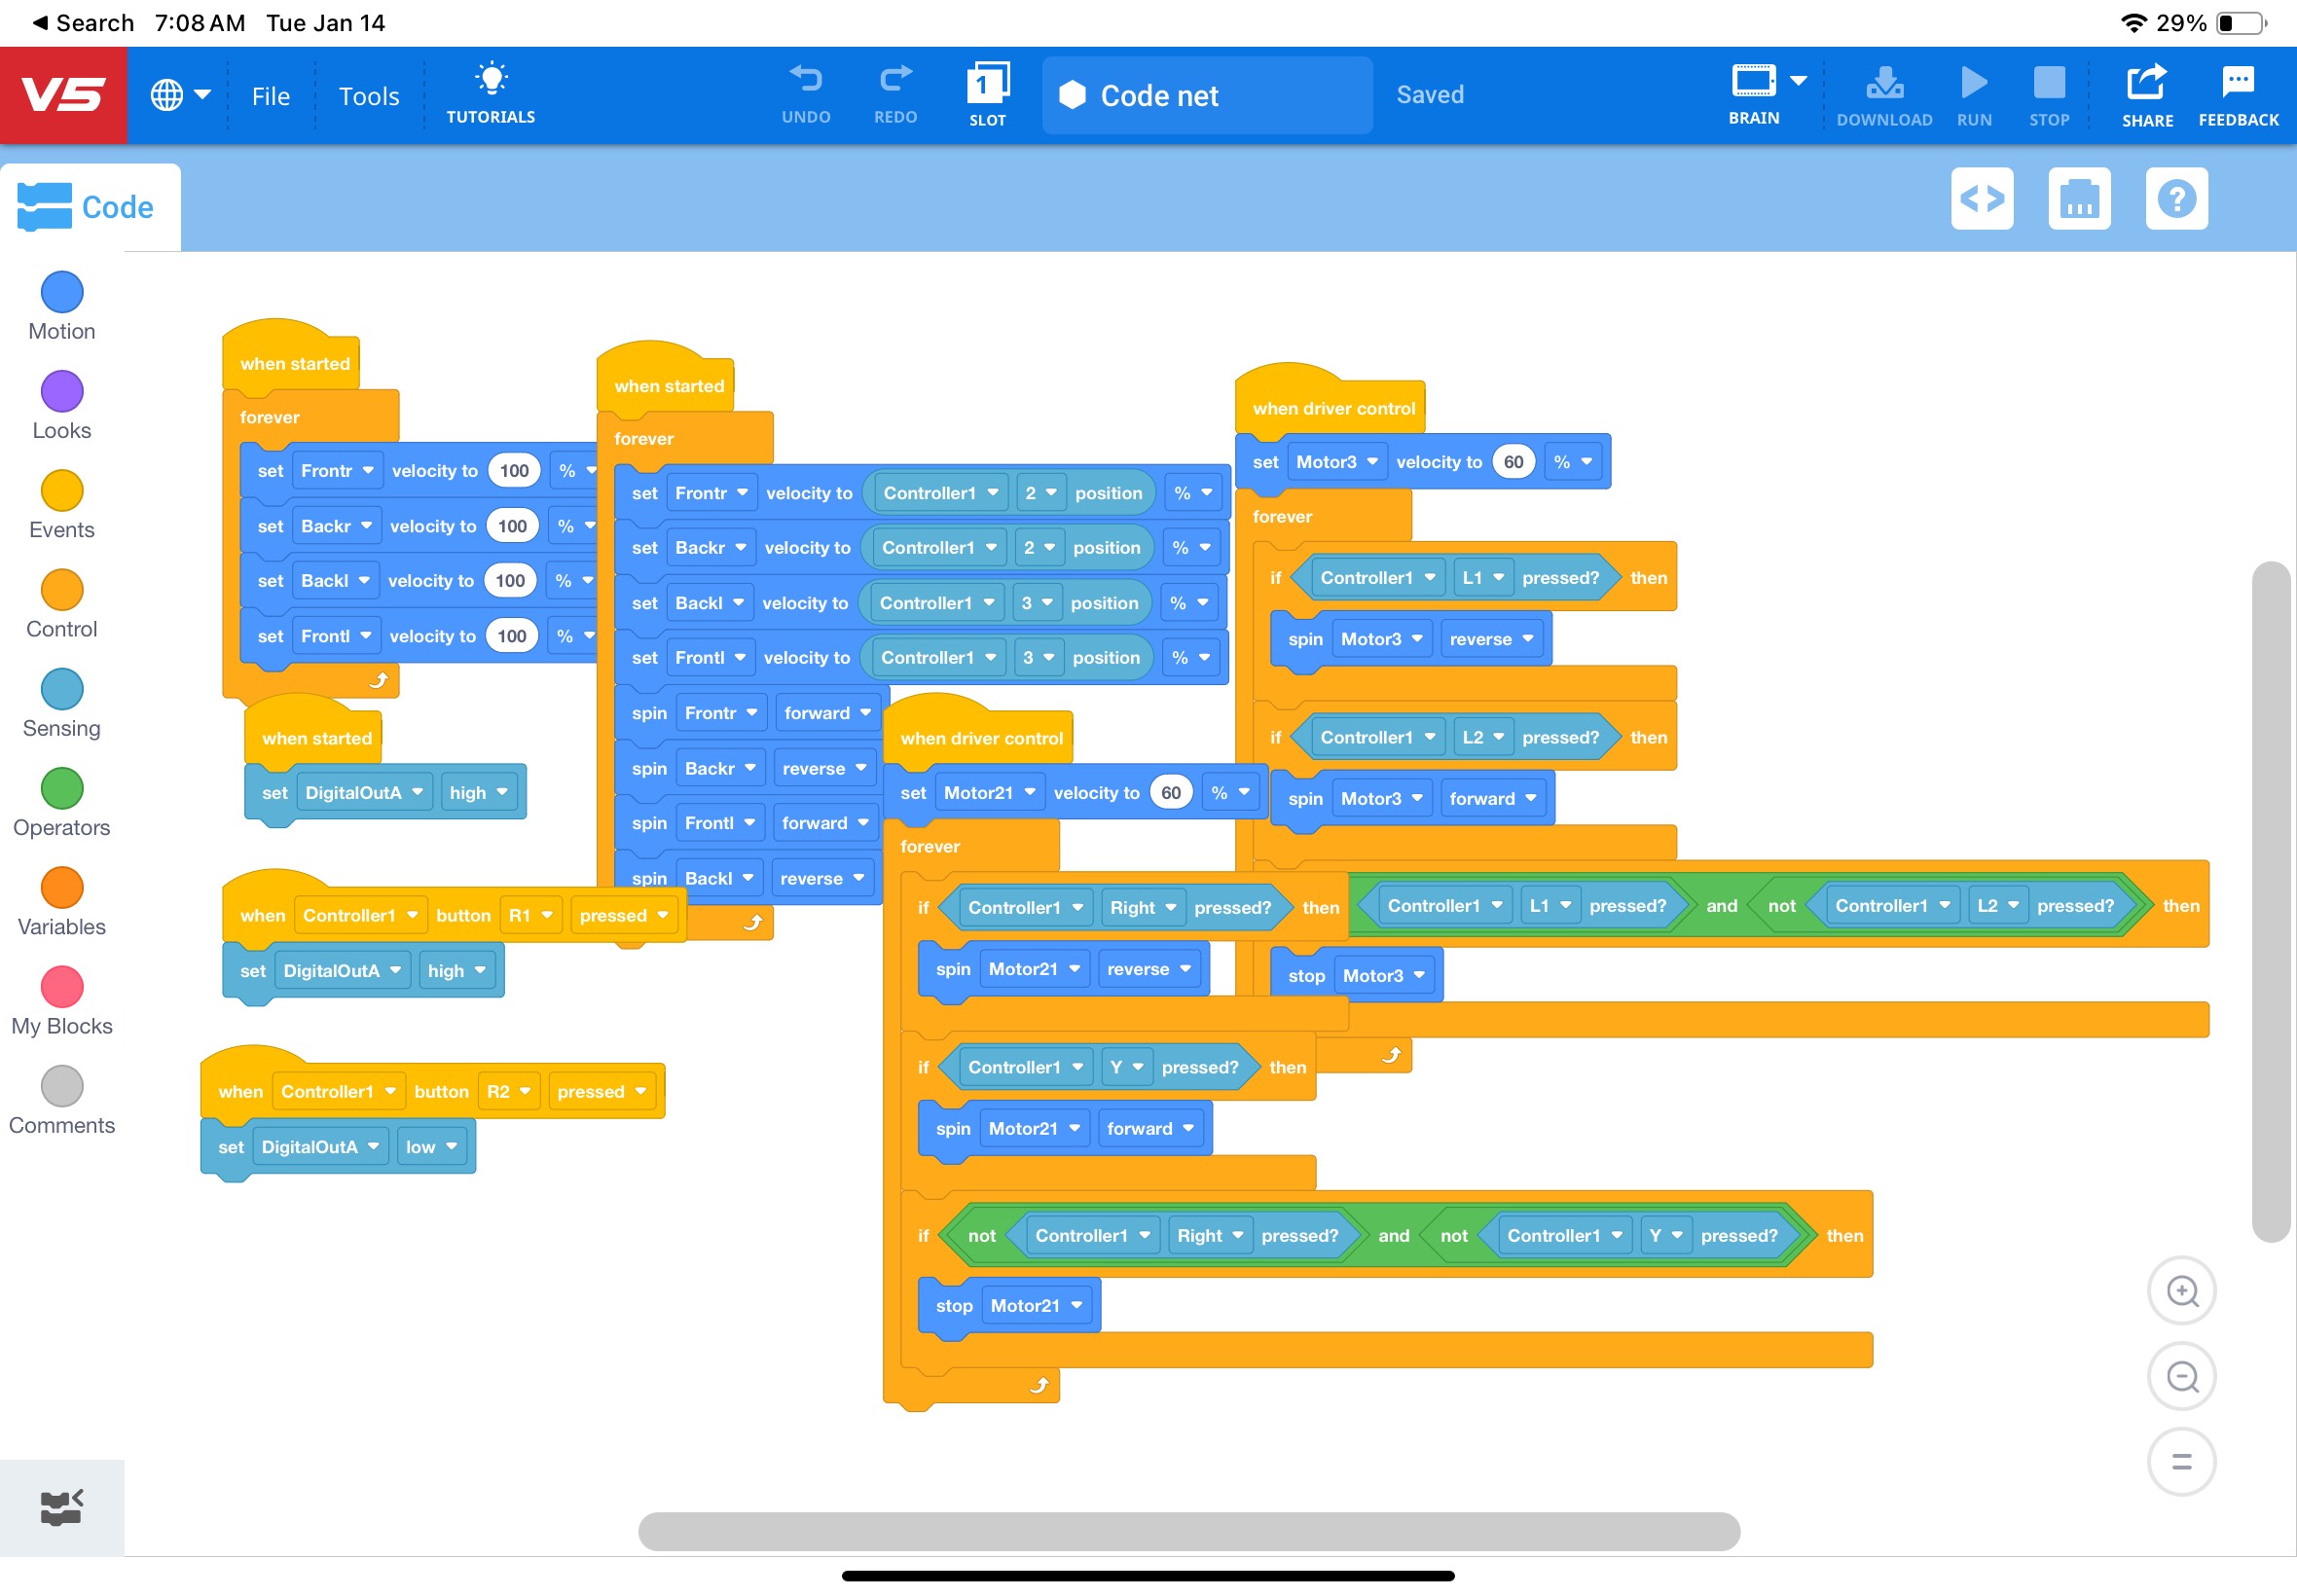Image resolution: width=2297 pixels, height=1596 pixels.
Task: Open the File menu
Action: click(271, 96)
